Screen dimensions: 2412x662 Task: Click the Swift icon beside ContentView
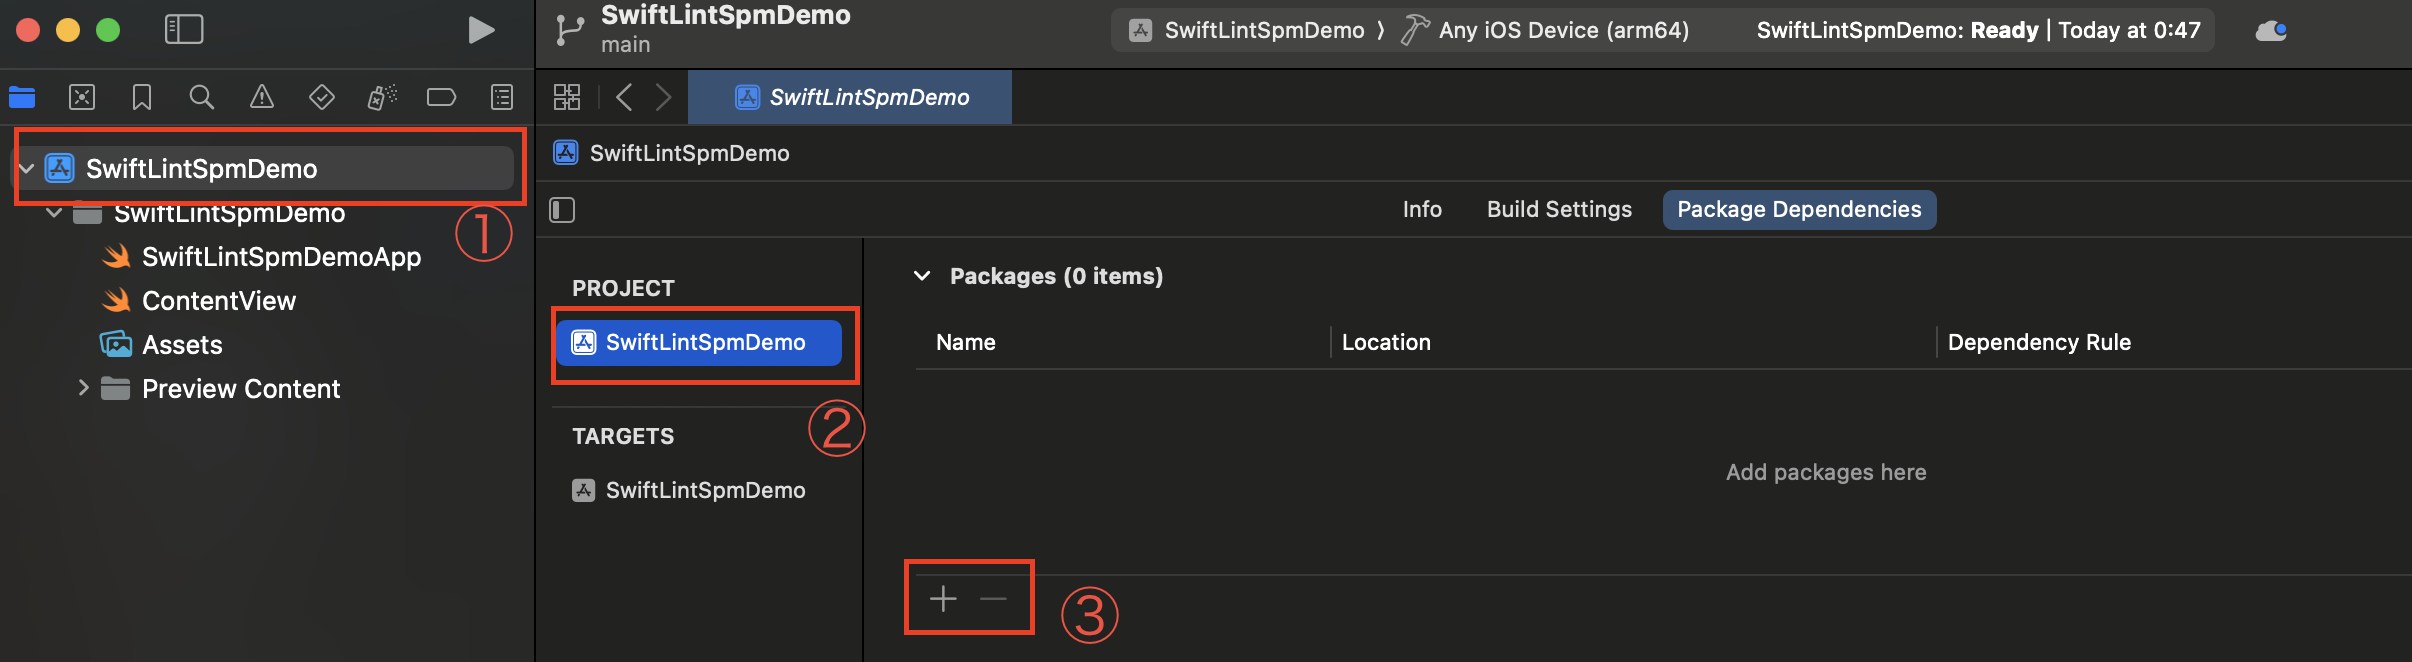(117, 300)
